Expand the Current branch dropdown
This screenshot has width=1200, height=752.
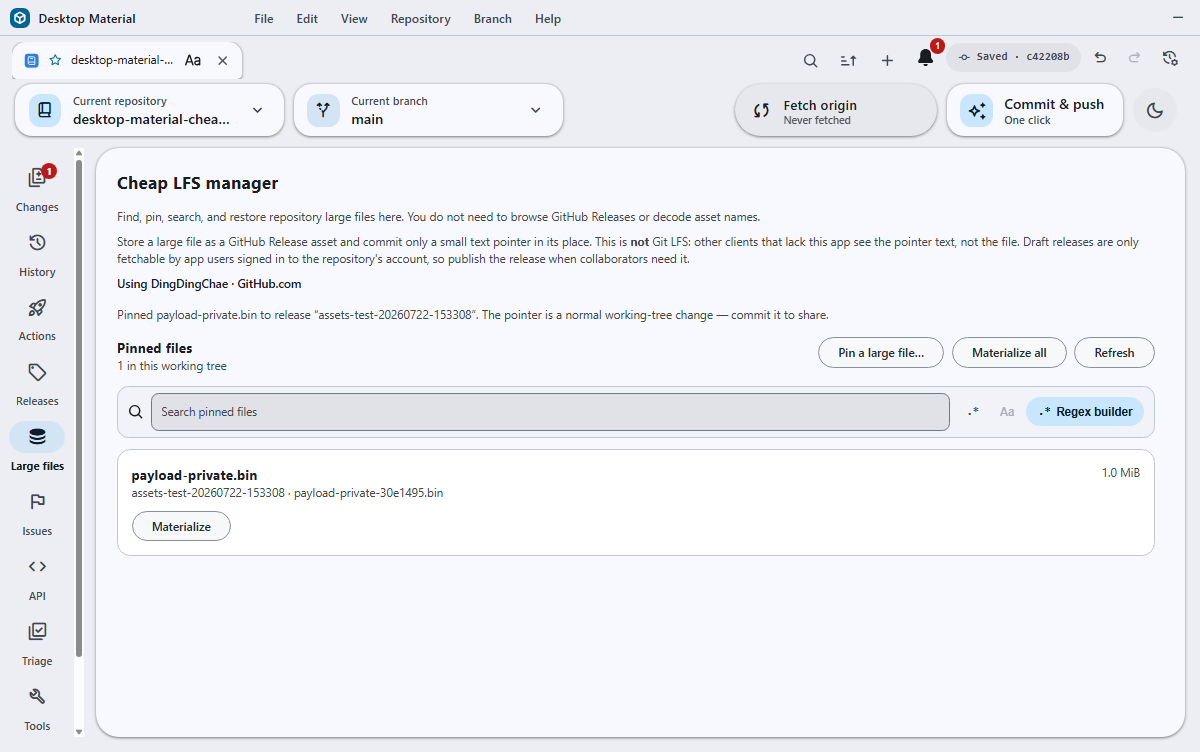point(428,110)
